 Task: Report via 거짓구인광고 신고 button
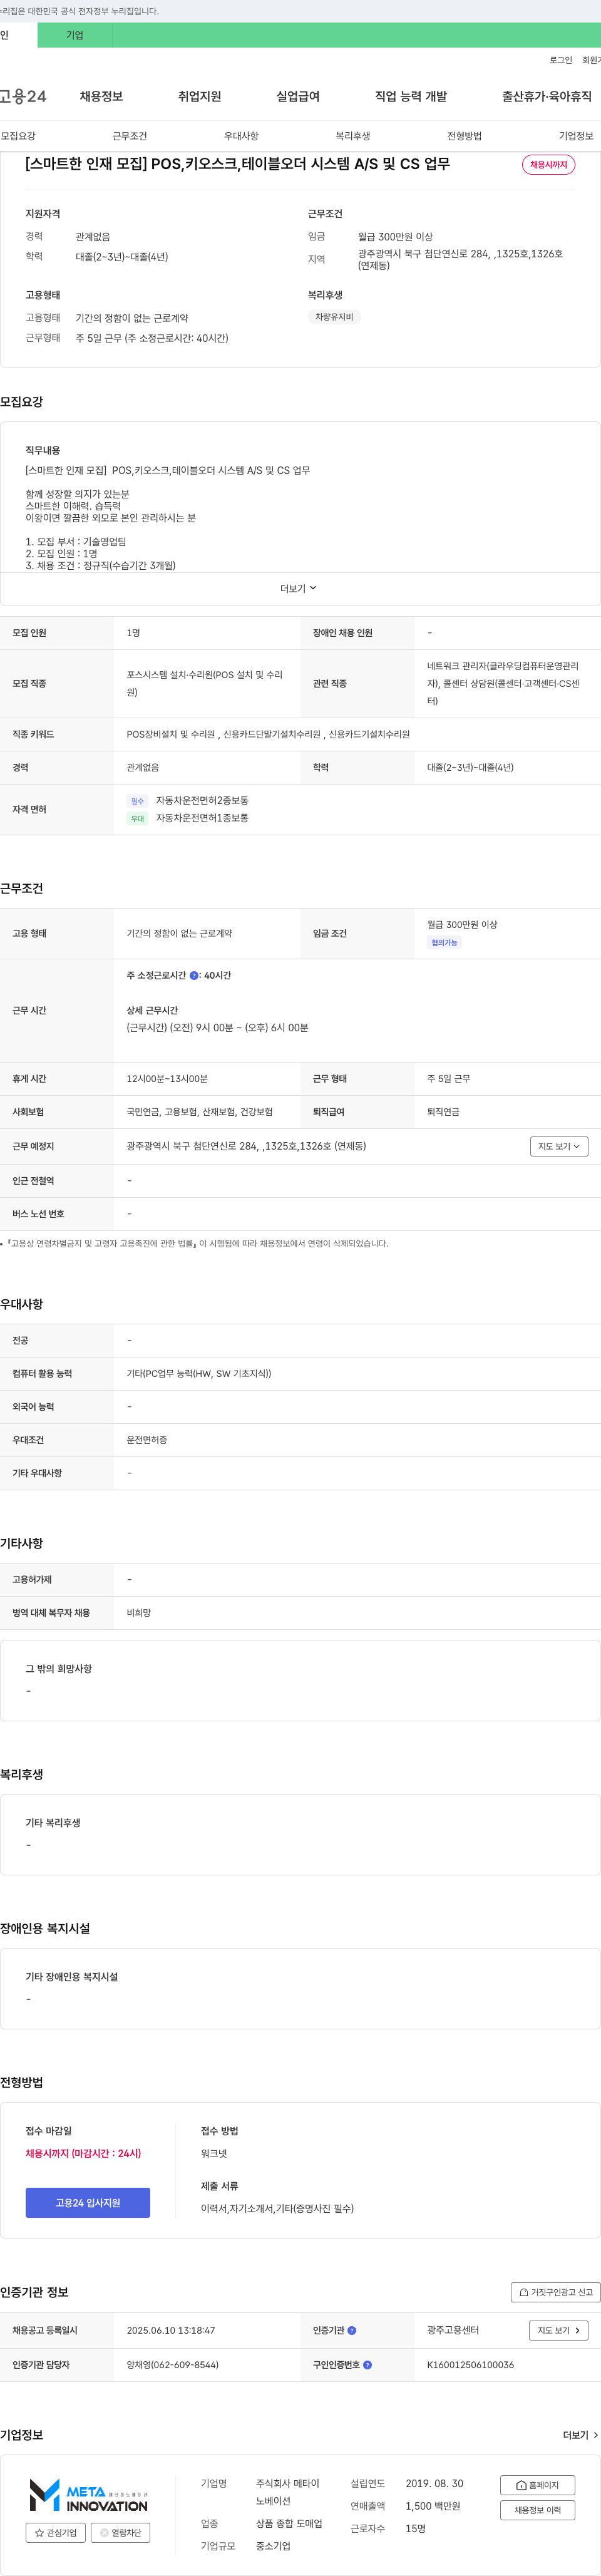(555, 2292)
